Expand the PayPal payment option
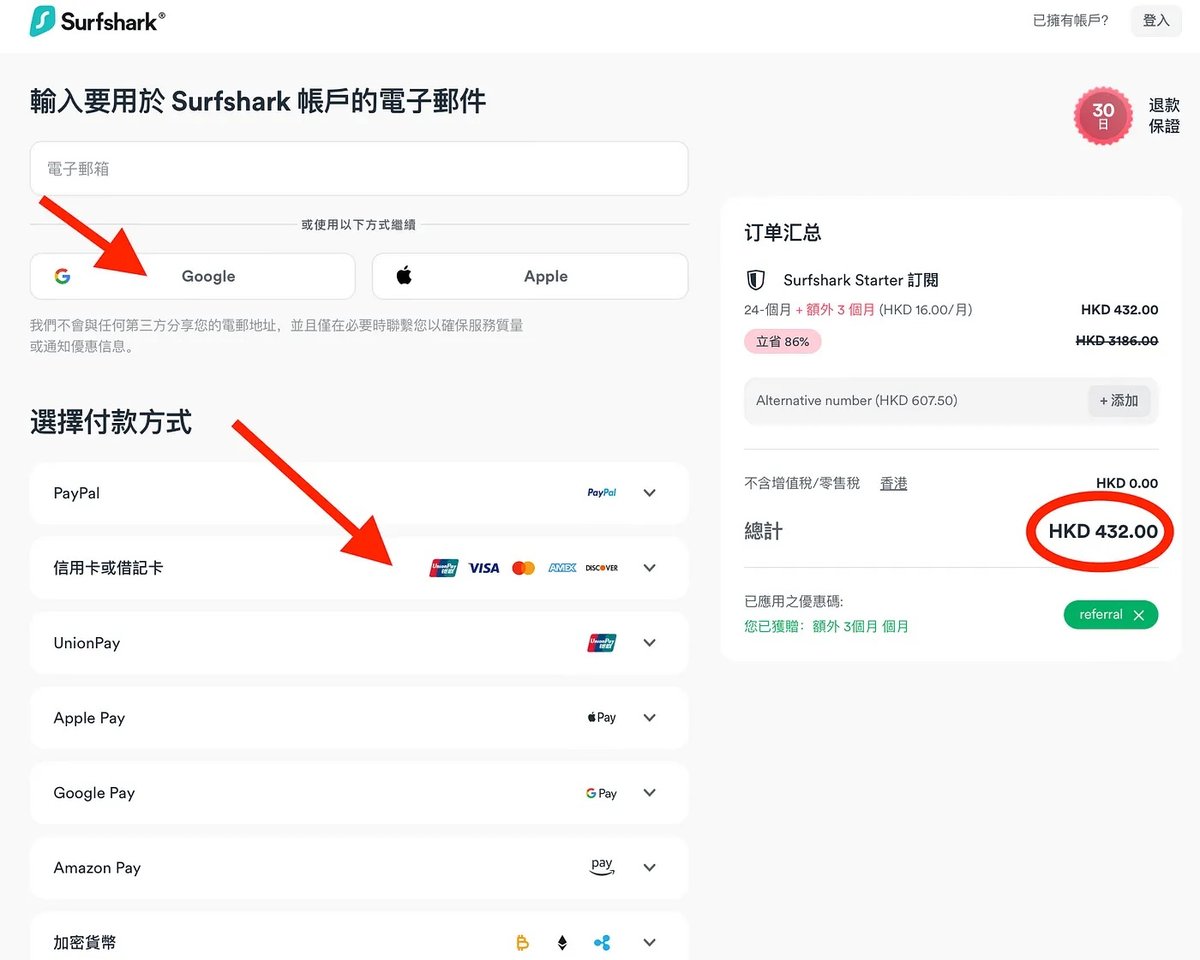Viewport: 1200px width, 960px height. click(x=649, y=493)
